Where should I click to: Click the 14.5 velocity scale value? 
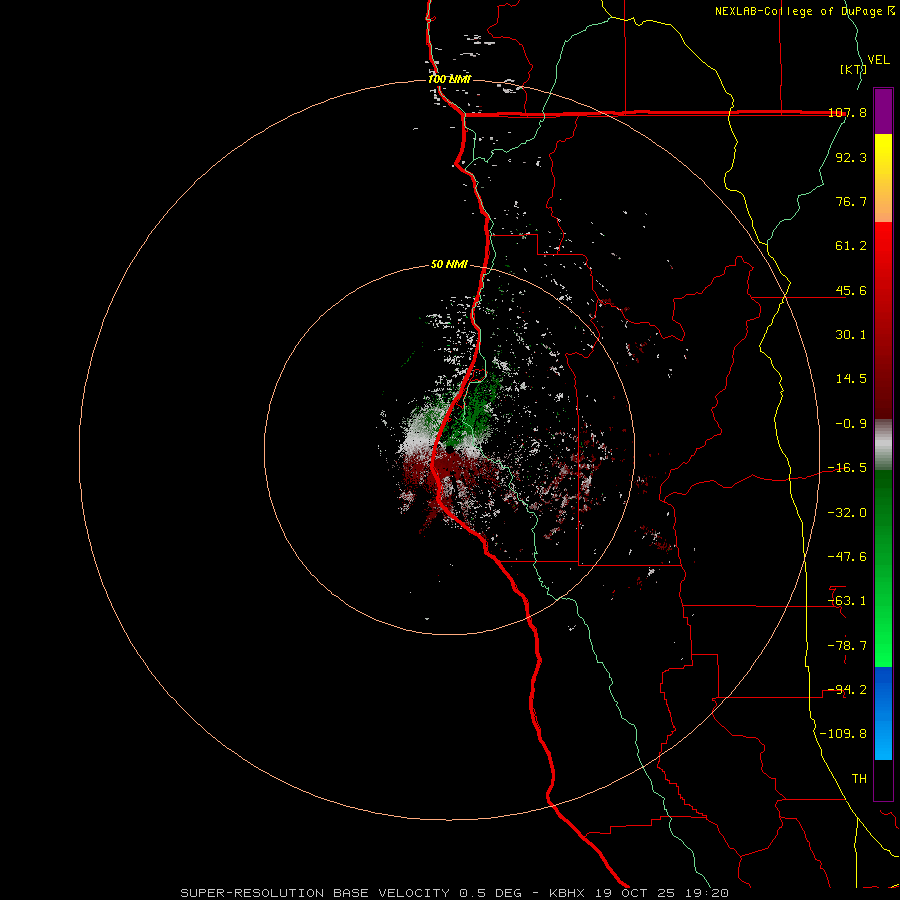[851, 379]
